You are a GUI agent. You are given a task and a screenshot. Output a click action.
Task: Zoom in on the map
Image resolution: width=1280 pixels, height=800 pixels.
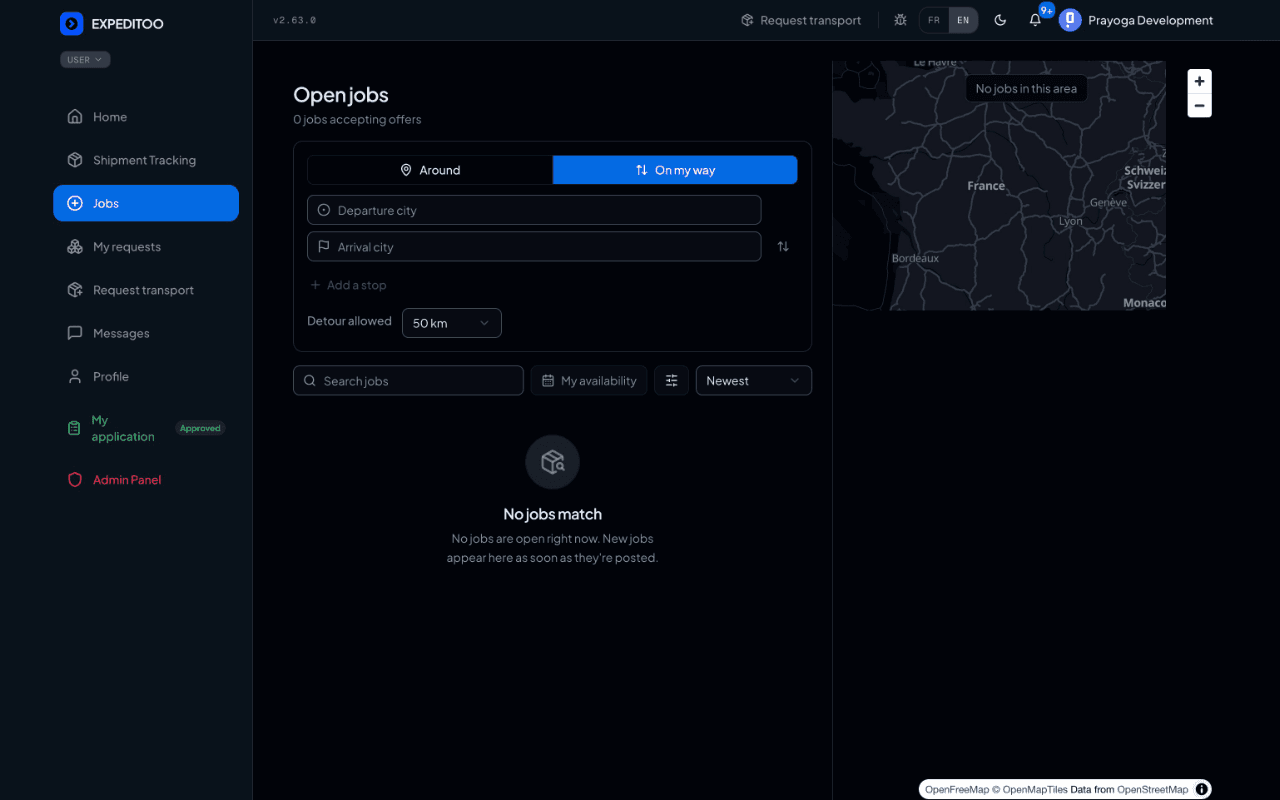[1200, 81]
